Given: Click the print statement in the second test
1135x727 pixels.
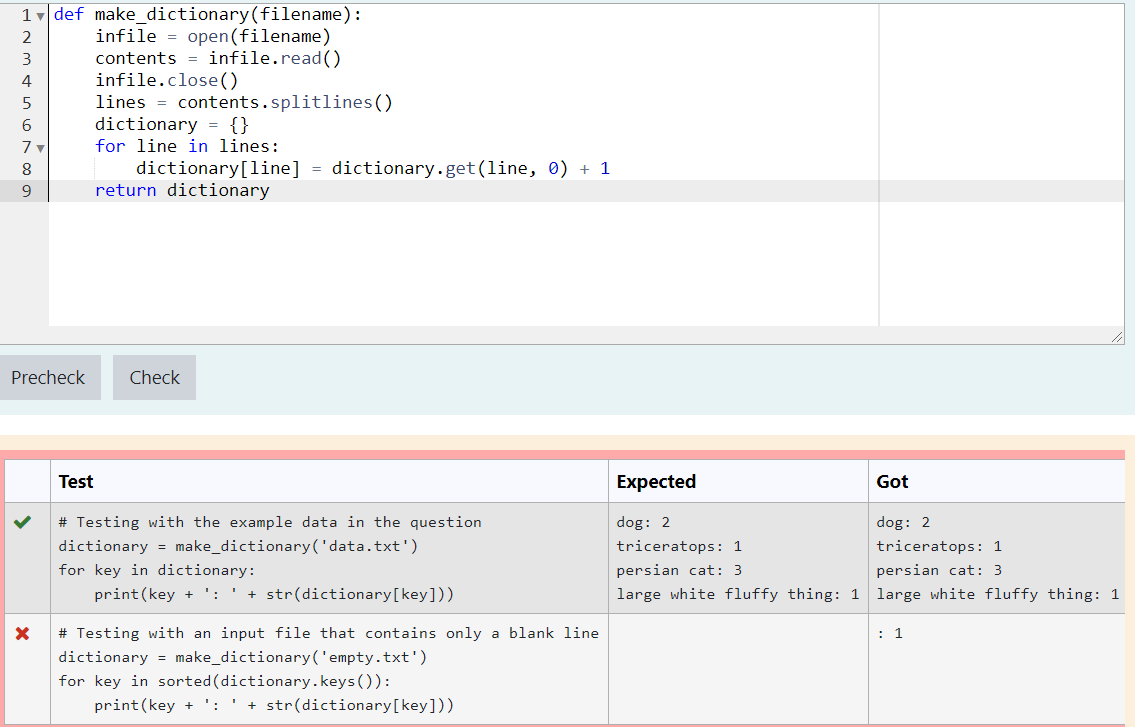Looking at the screenshot, I should (274, 705).
